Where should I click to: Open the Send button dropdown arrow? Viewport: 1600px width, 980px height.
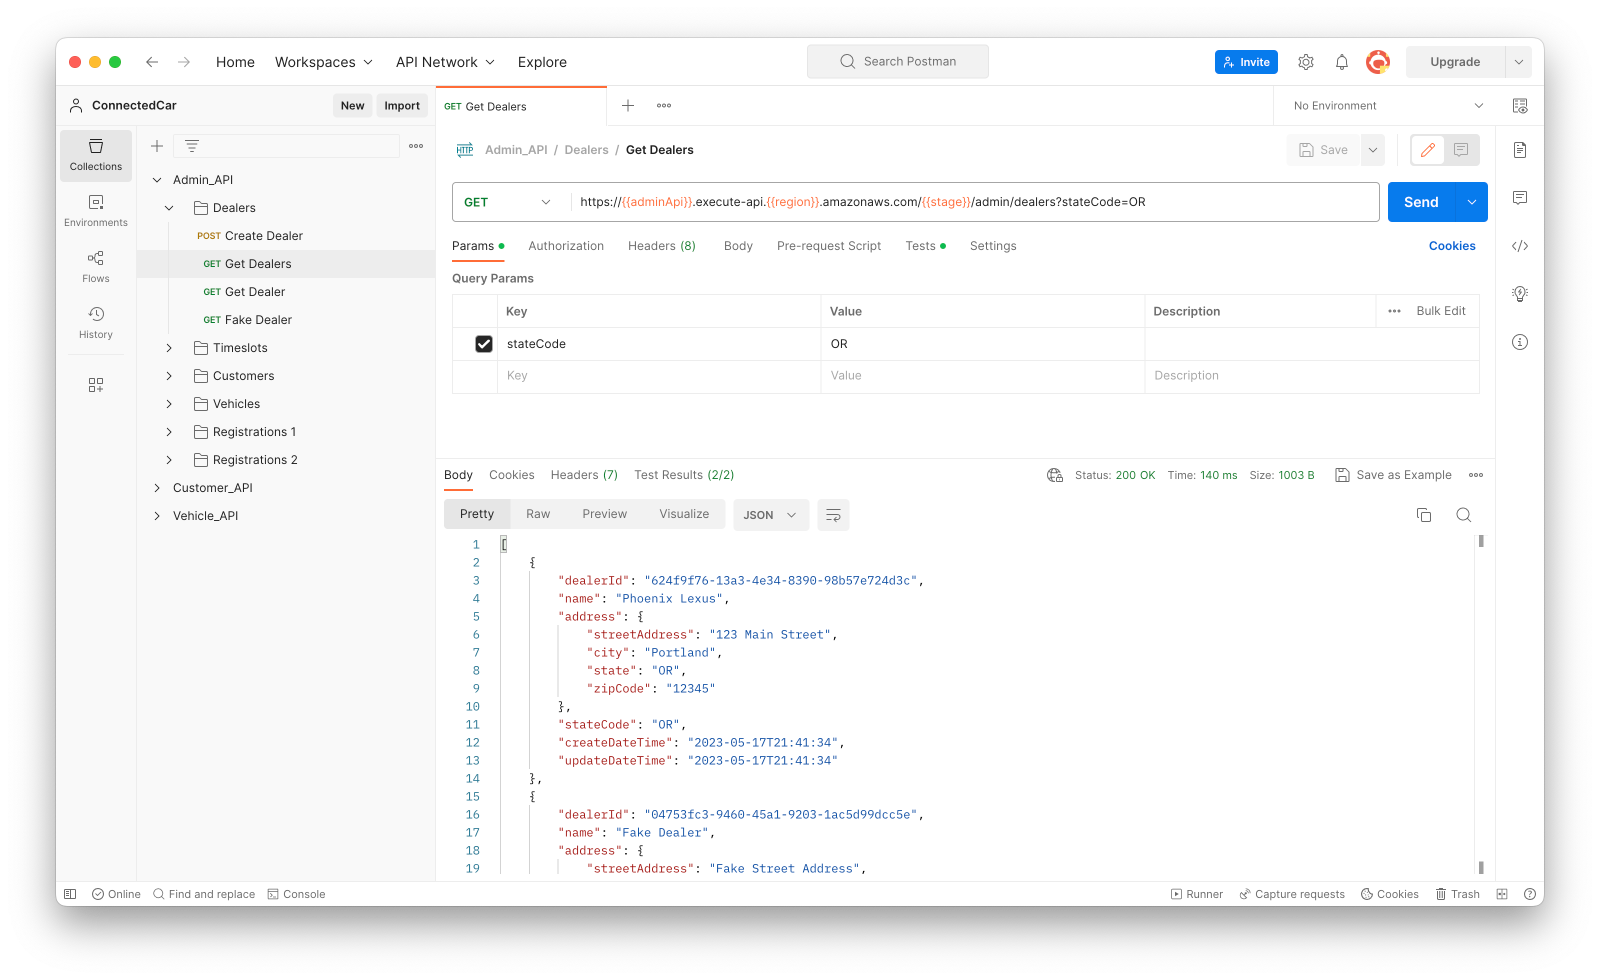pos(1472,202)
